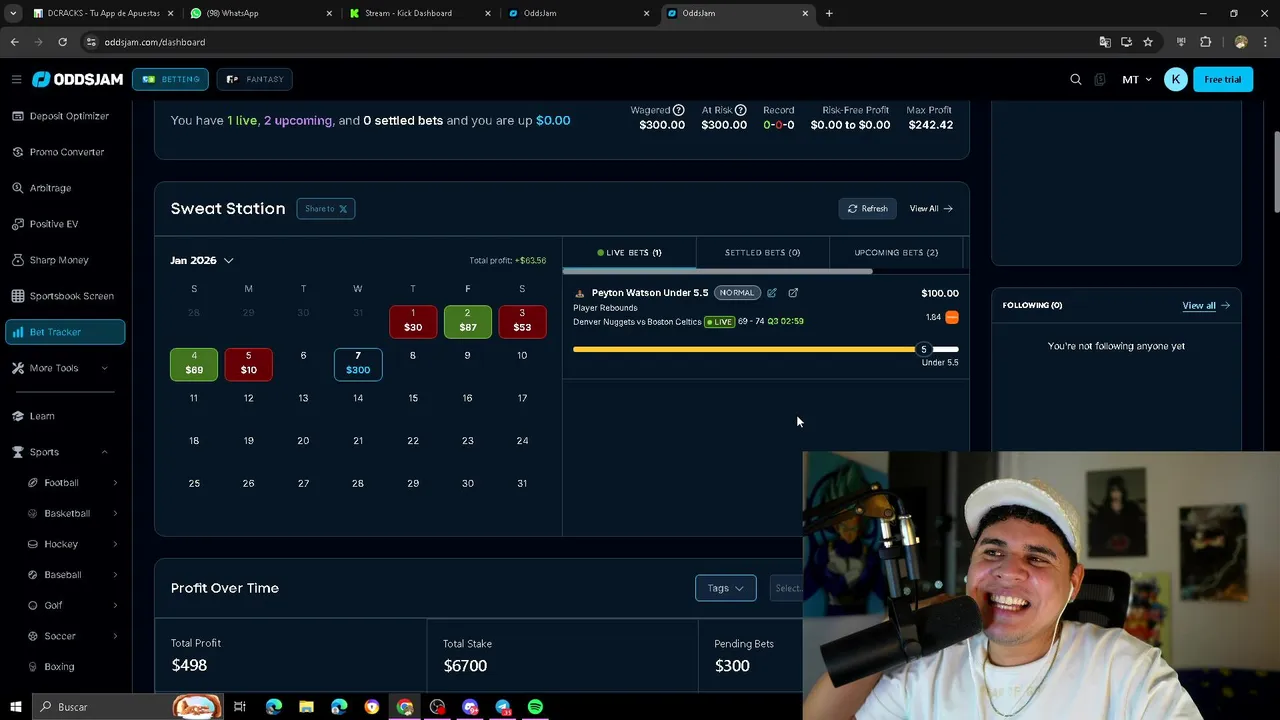
Task: Click the Sweat Station Refresh button
Action: pos(868,208)
